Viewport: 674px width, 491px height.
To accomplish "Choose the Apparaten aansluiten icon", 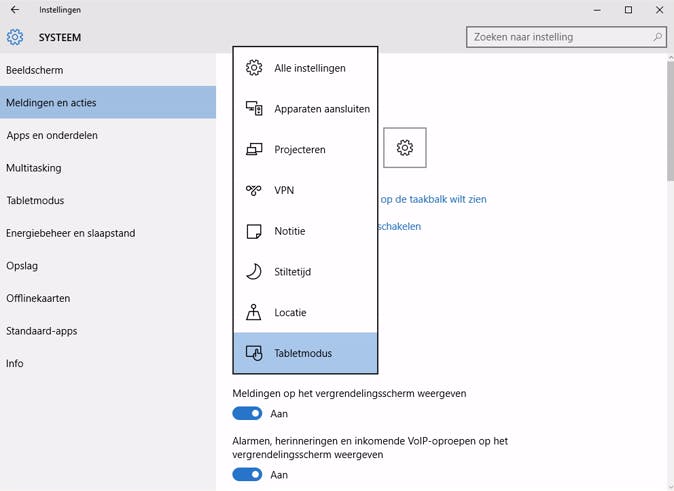I will coord(254,108).
